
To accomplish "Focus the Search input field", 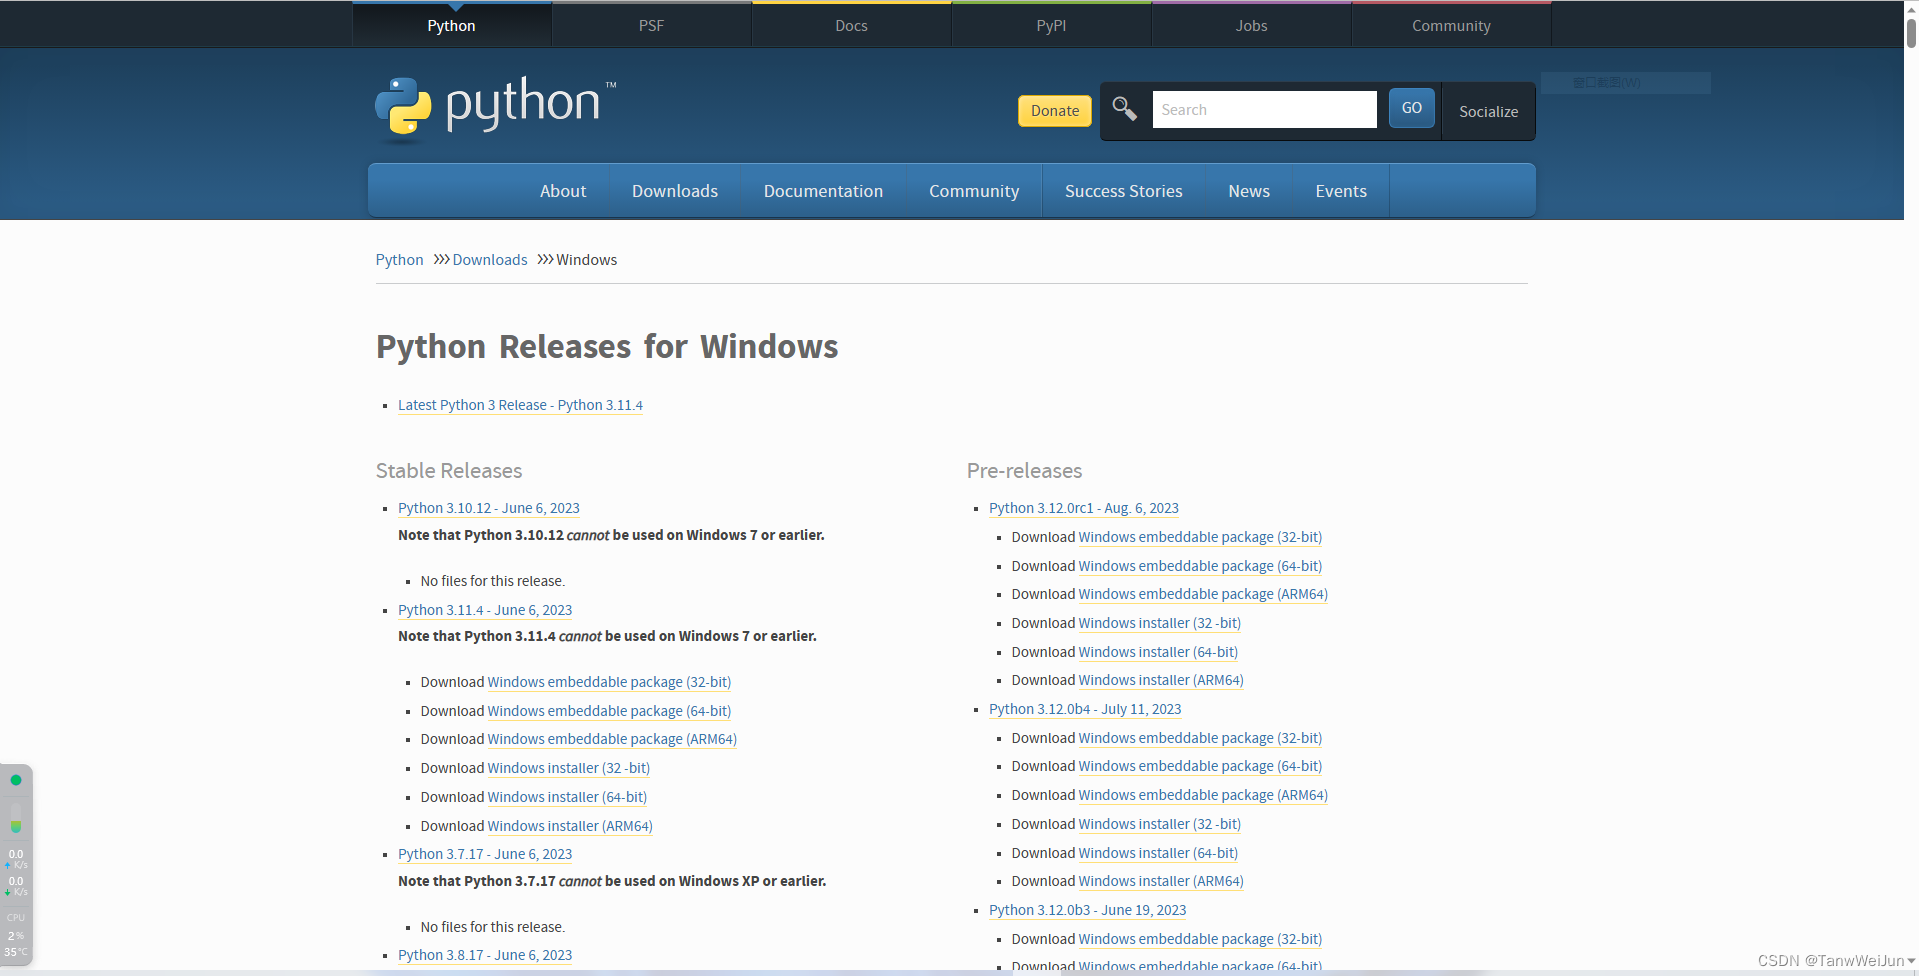I will pos(1264,109).
